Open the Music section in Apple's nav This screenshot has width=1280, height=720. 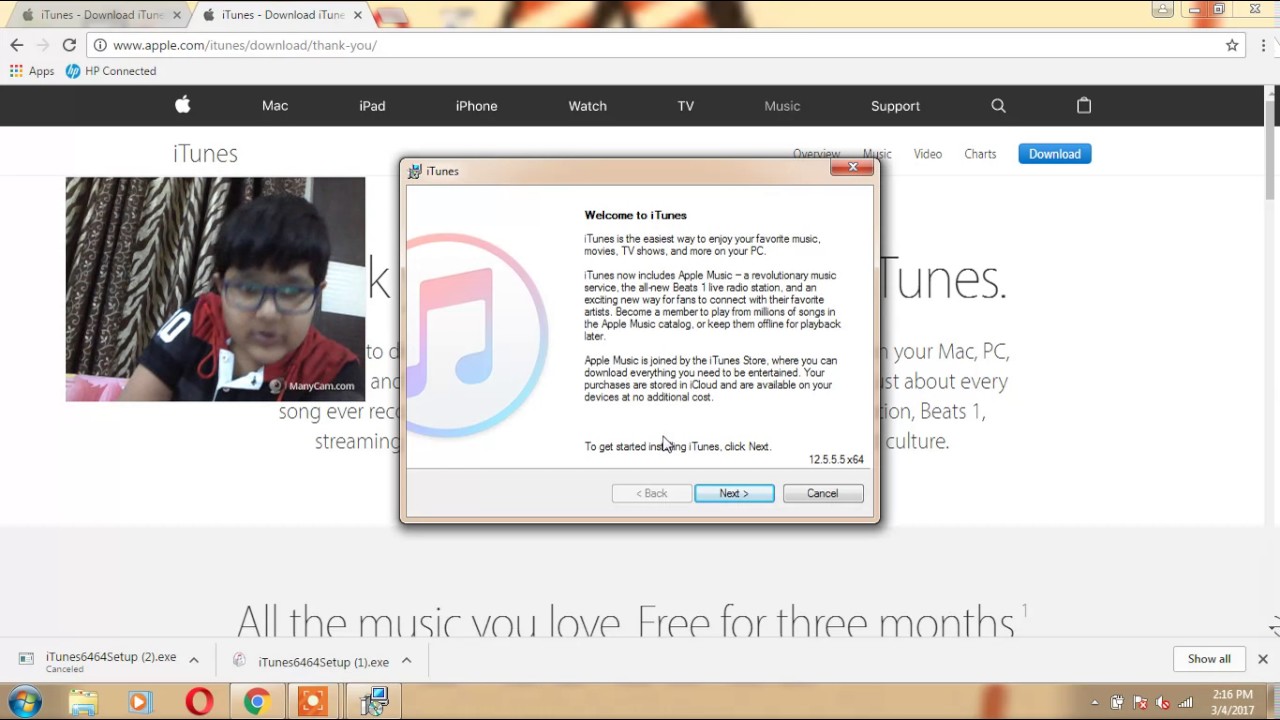tap(782, 106)
